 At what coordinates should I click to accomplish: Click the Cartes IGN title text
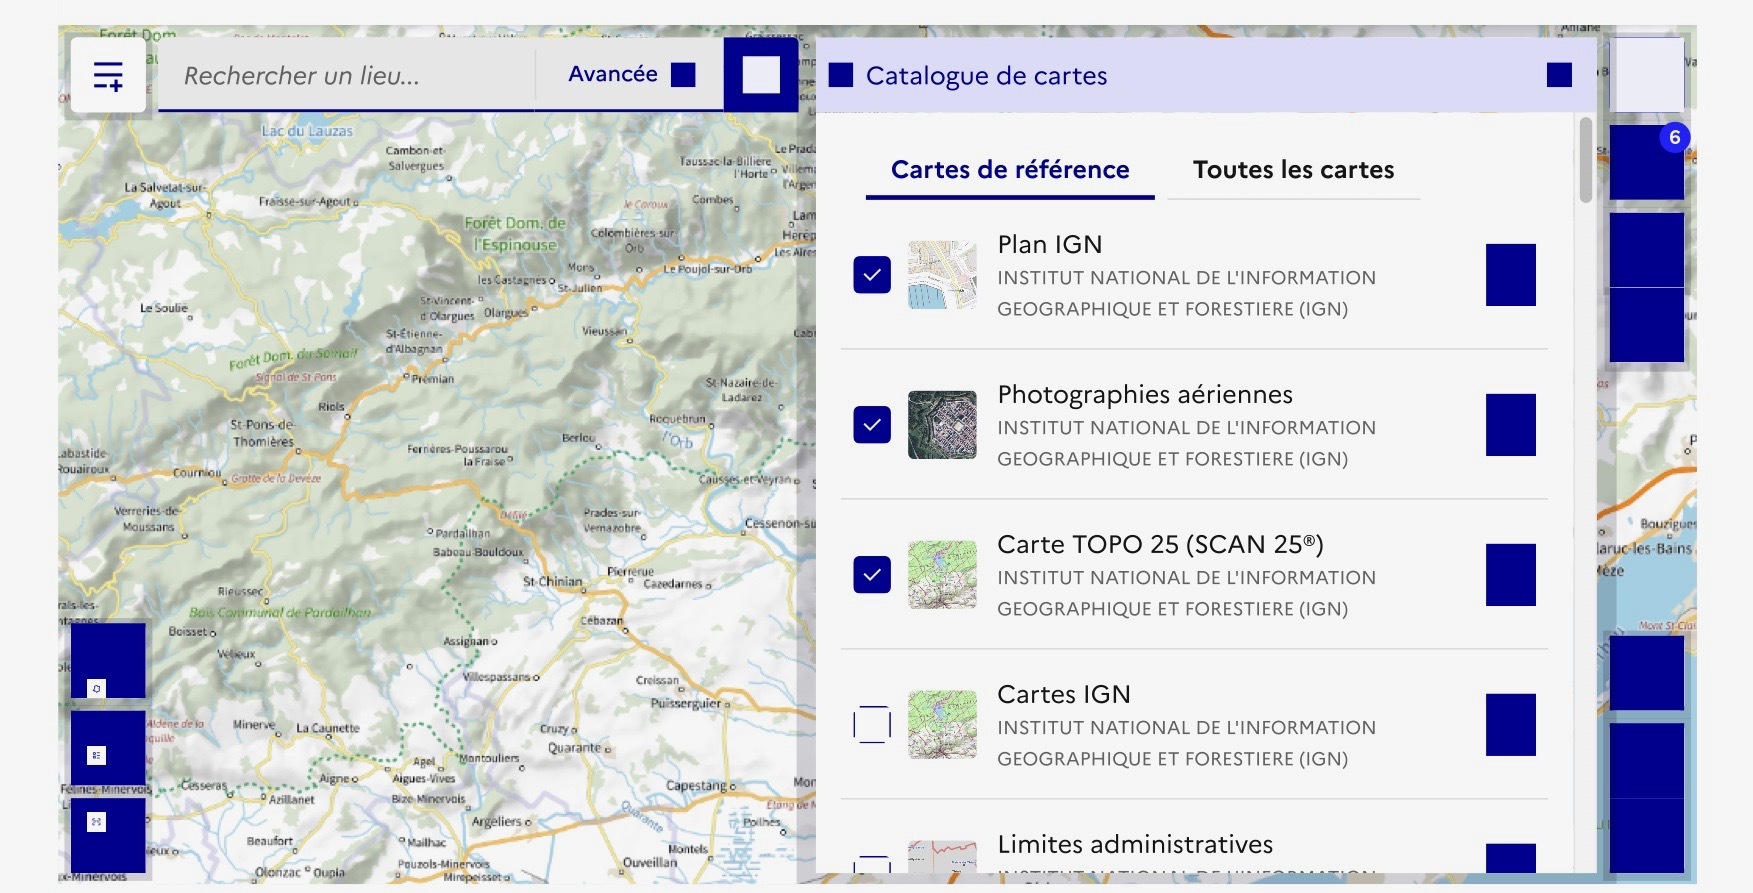coord(1064,694)
